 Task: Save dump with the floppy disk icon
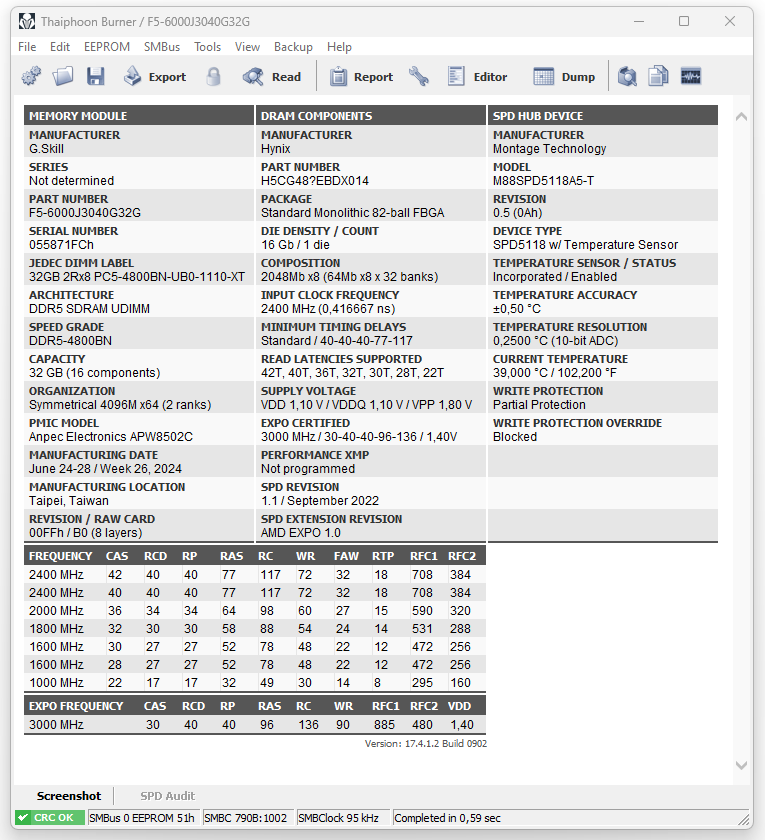coord(96,76)
